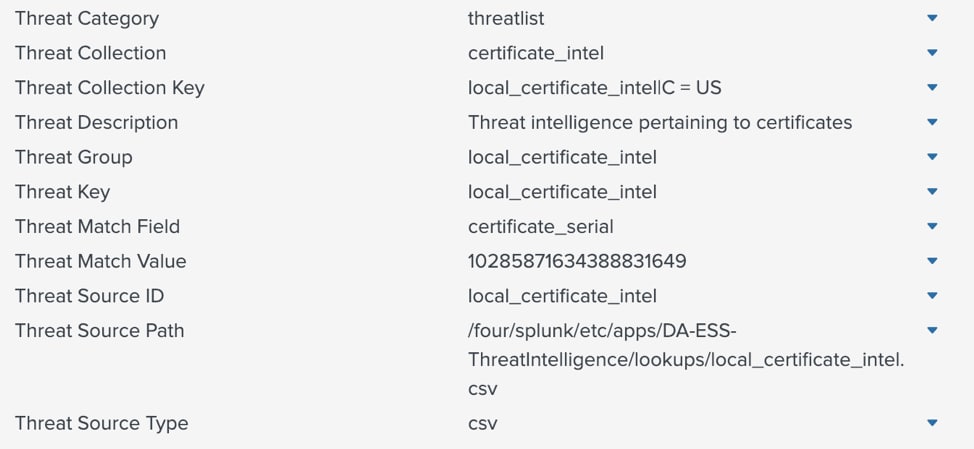Click the certificate_serial match field value
Image resolution: width=974 pixels, height=449 pixels.
point(541,227)
